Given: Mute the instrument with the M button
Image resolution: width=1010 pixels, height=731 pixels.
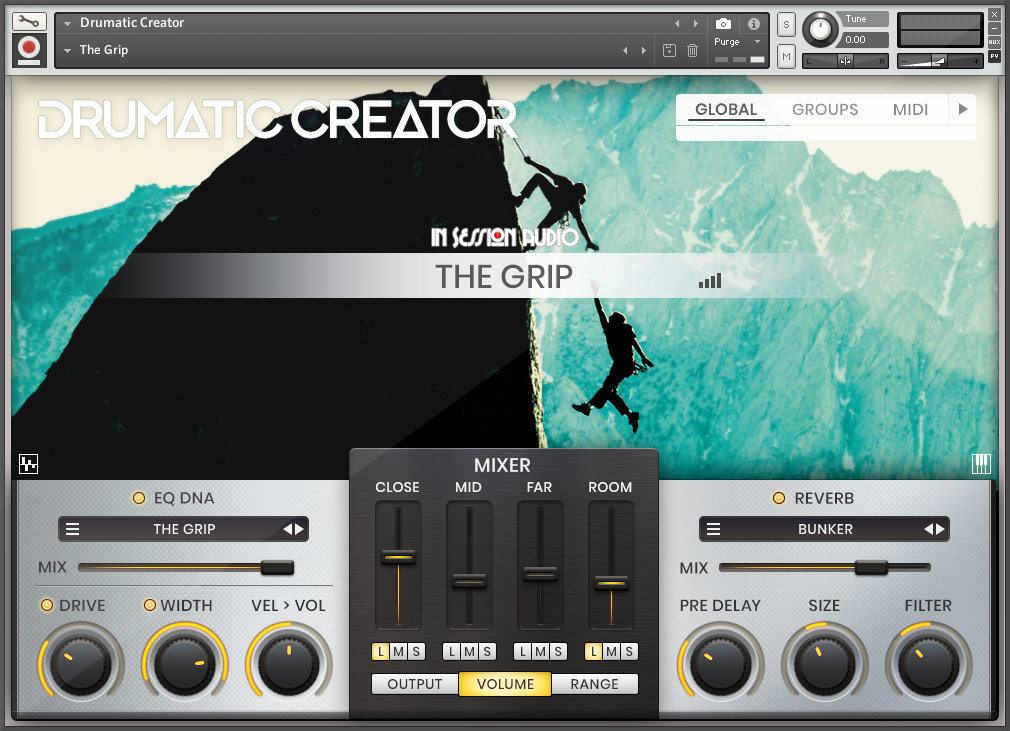Looking at the screenshot, I should coord(786,56).
